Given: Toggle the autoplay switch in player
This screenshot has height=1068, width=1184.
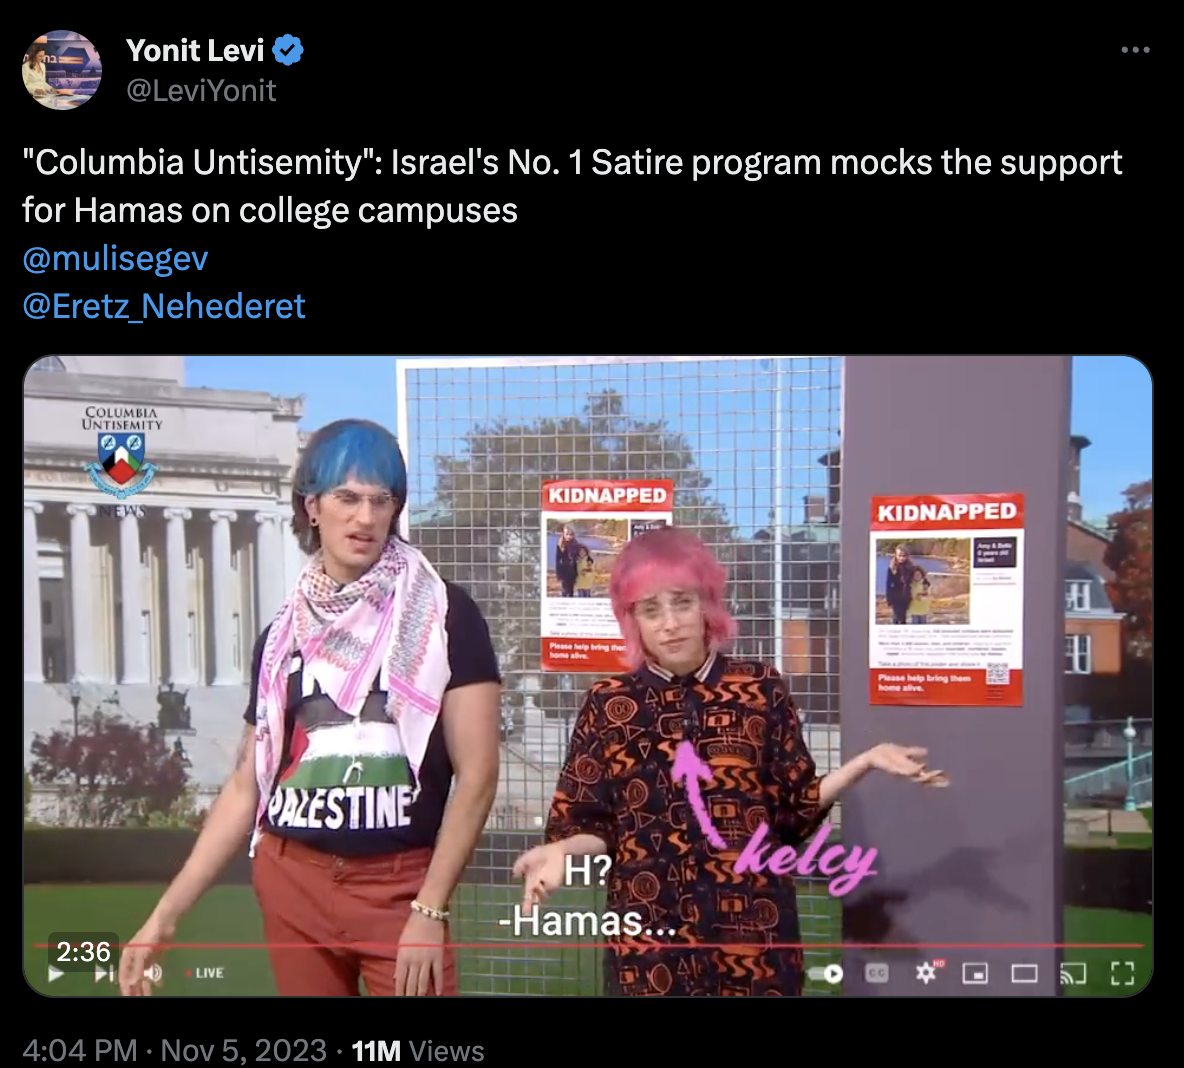Looking at the screenshot, I should [x=825, y=974].
